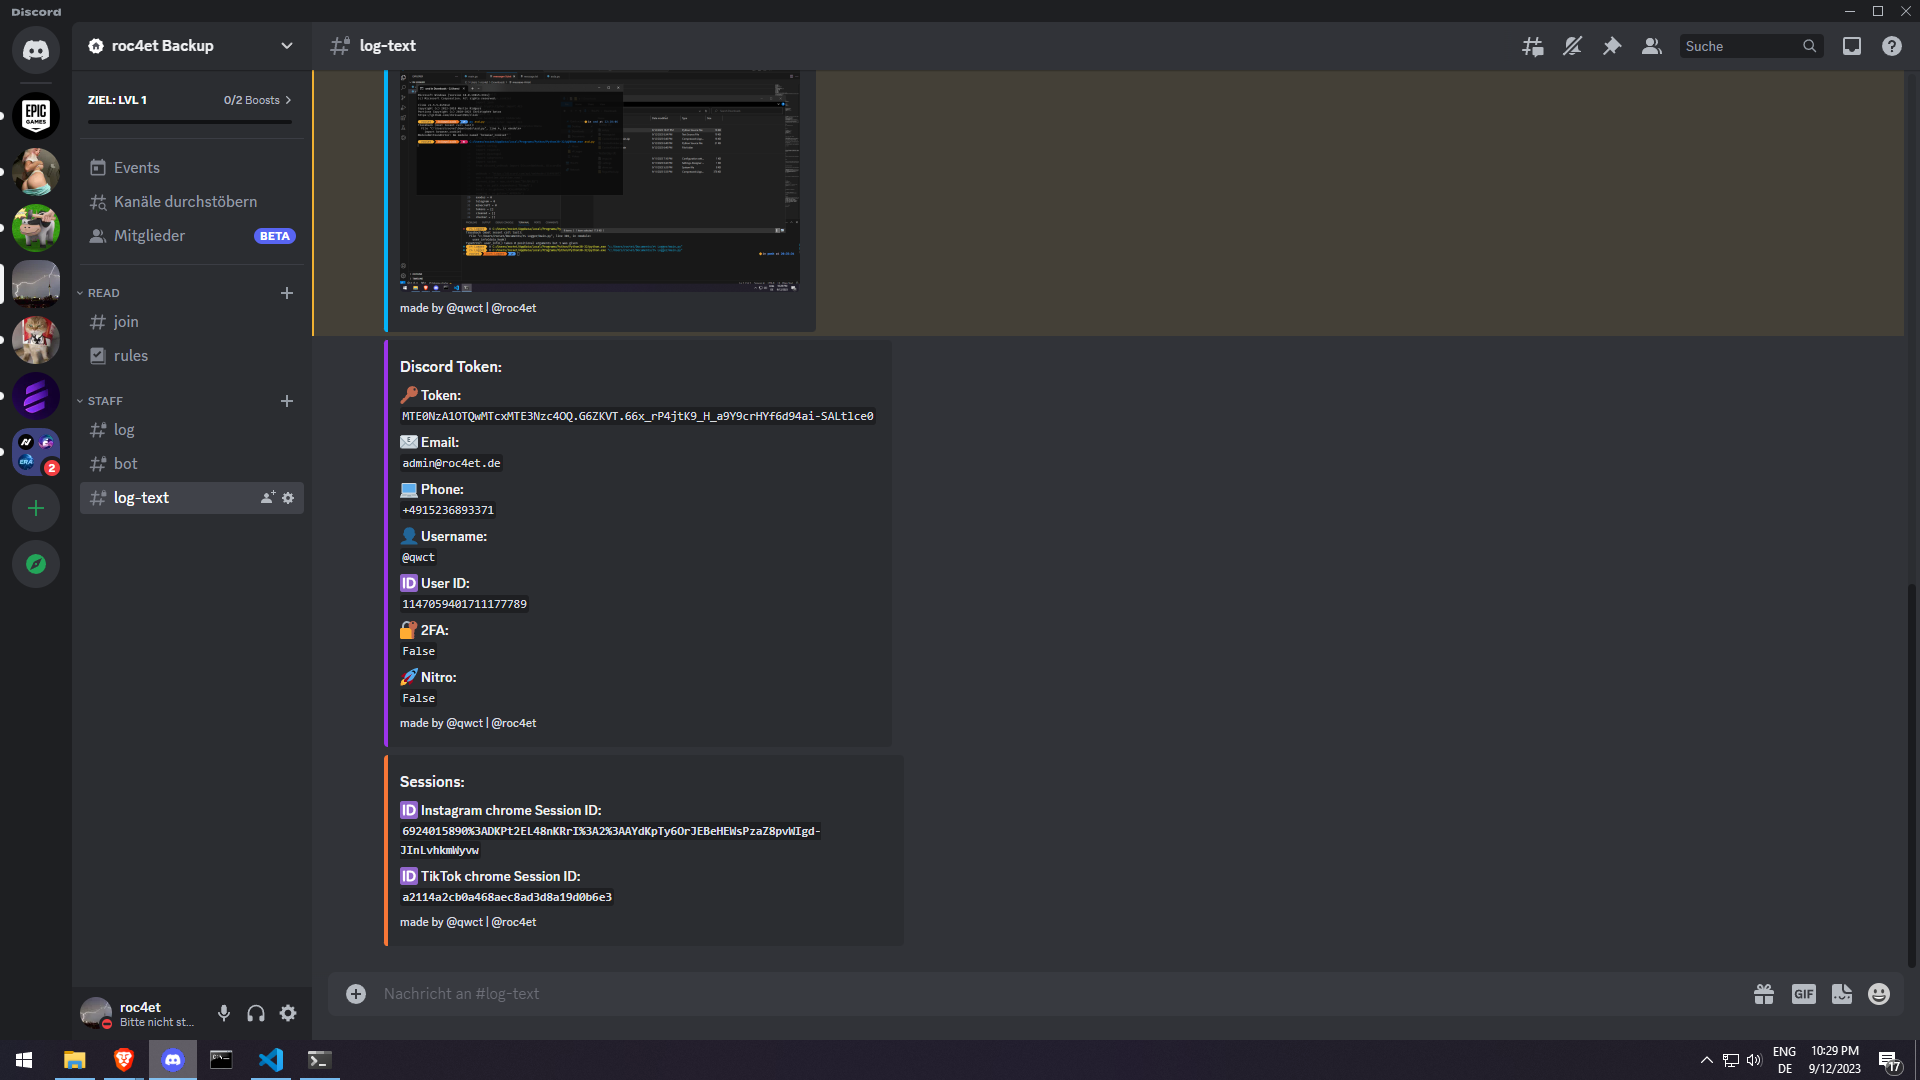Show pinned messages

tap(1612, 46)
